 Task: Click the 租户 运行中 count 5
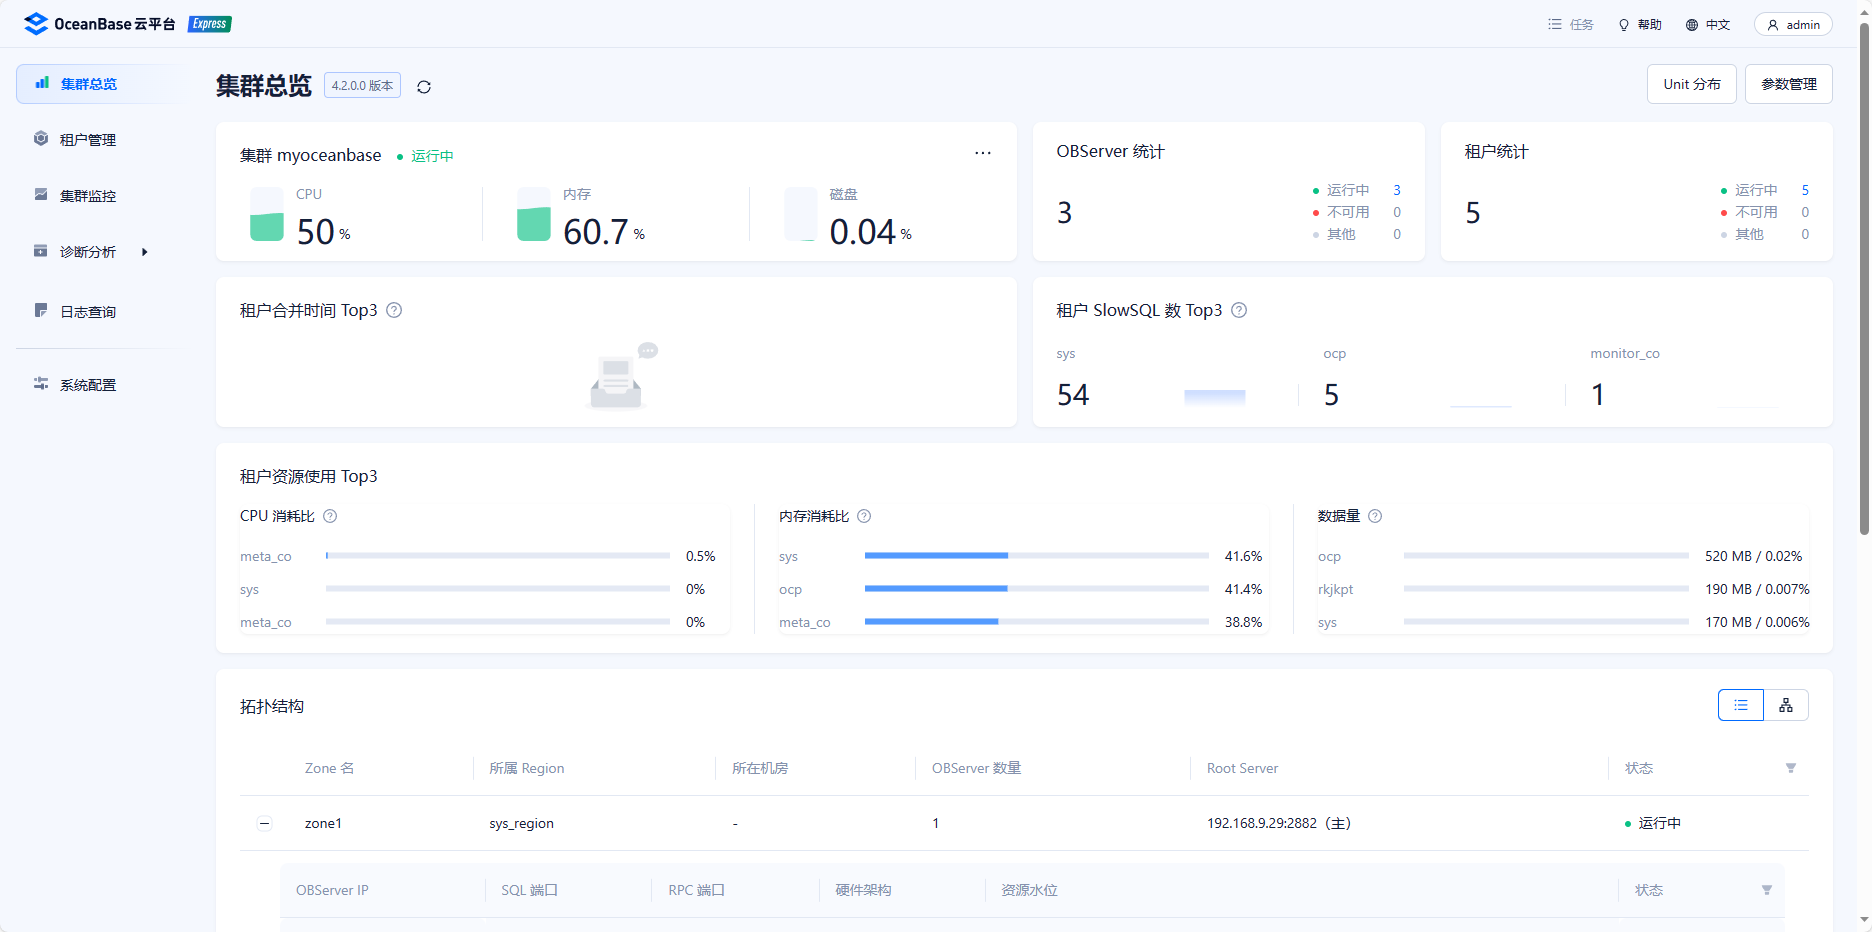1805,190
